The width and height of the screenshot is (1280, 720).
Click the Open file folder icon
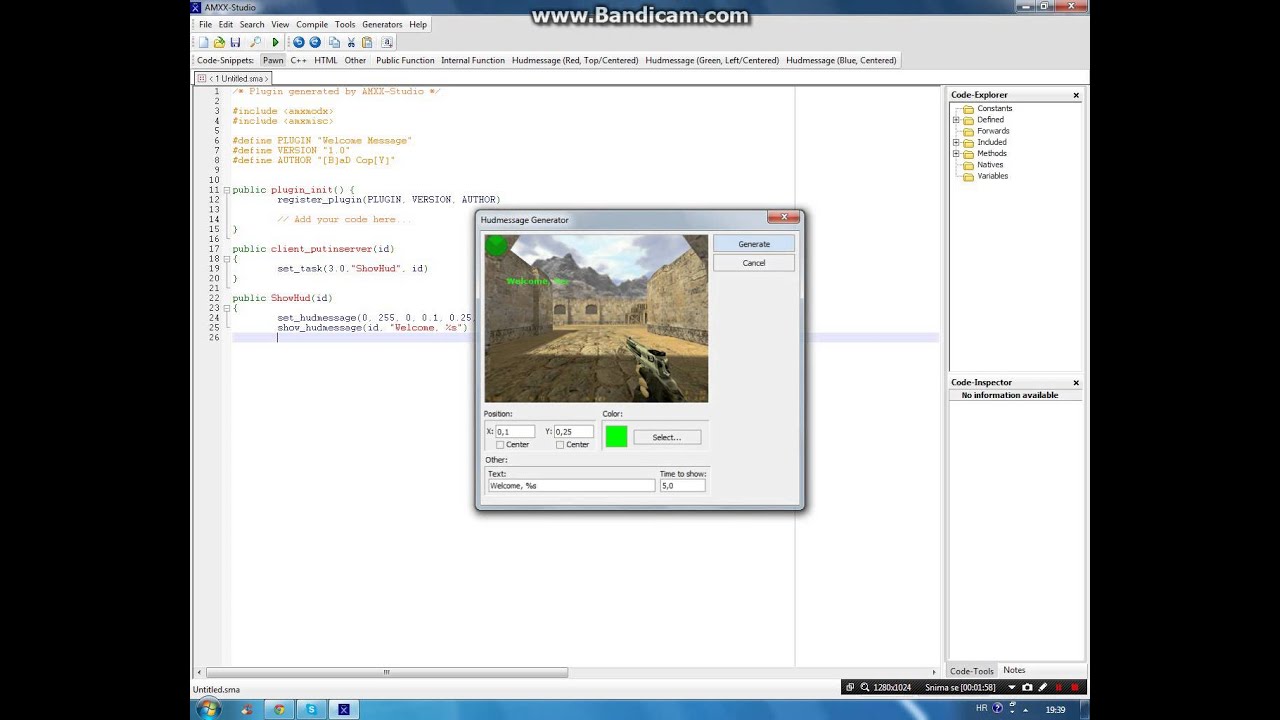219,42
